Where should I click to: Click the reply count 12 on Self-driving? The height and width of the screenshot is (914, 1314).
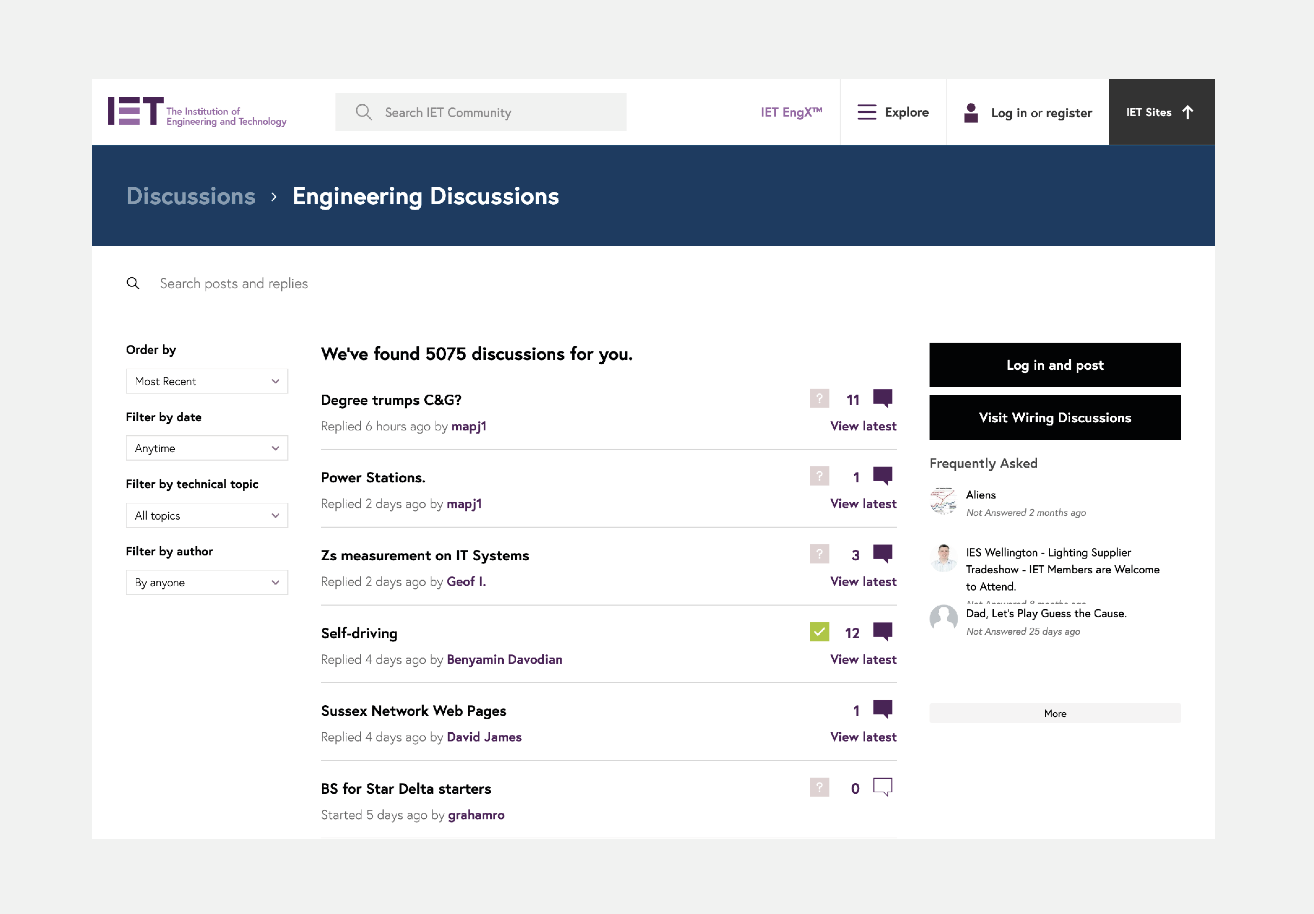(852, 633)
